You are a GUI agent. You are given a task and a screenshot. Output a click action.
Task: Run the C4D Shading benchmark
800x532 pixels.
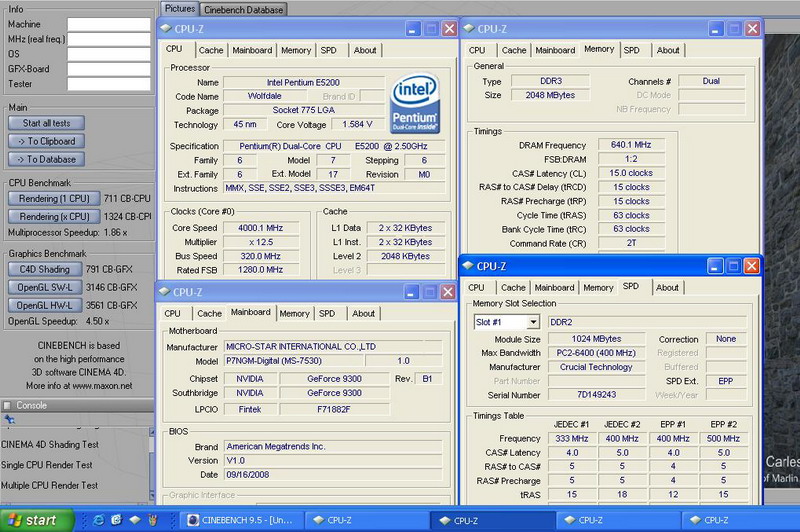click(x=44, y=269)
